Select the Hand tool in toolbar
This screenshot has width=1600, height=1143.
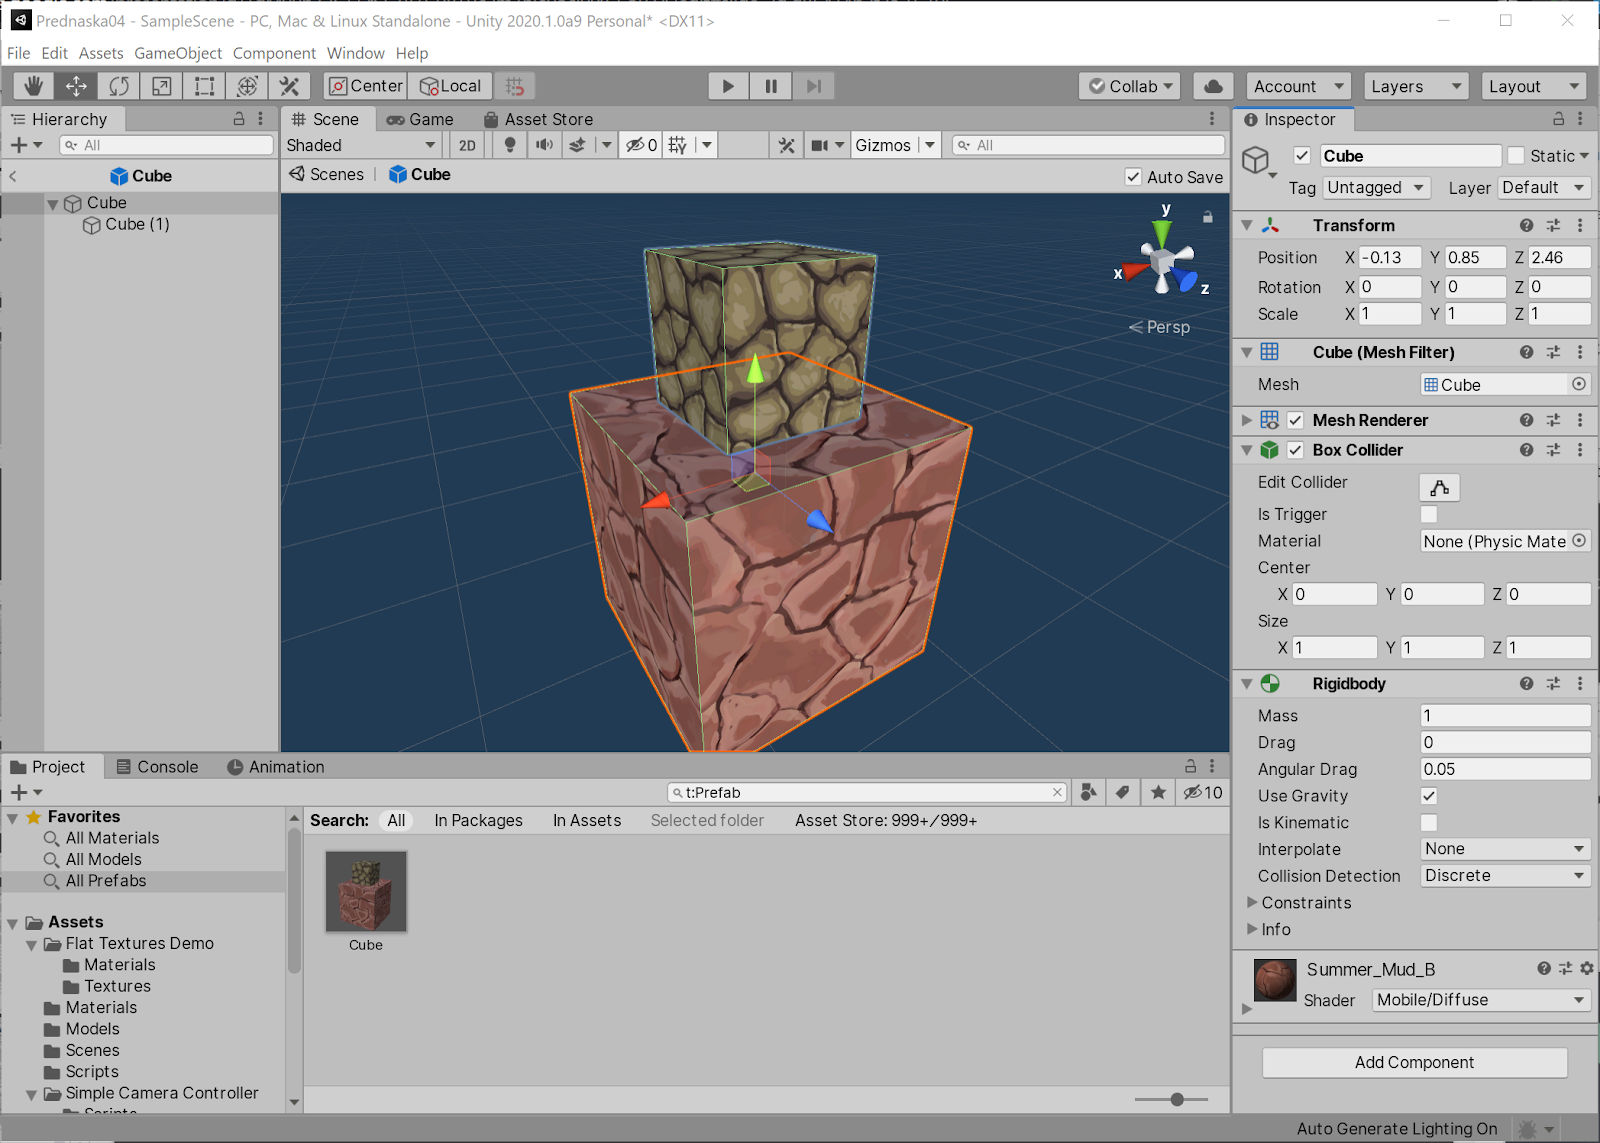pos(33,86)
